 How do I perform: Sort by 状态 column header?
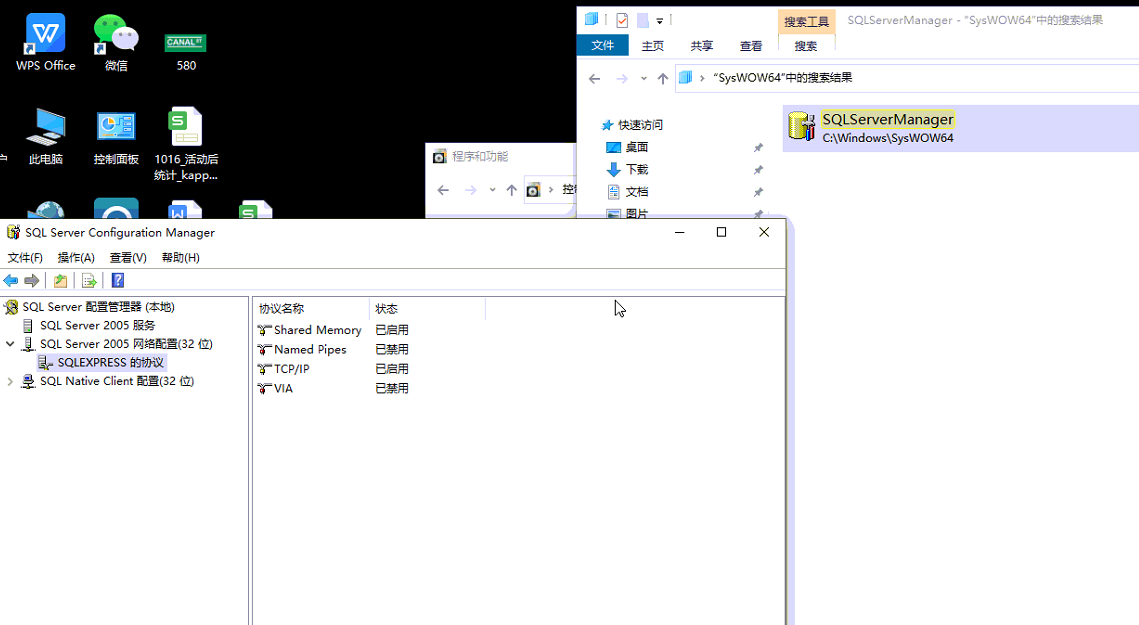[427, 309]
